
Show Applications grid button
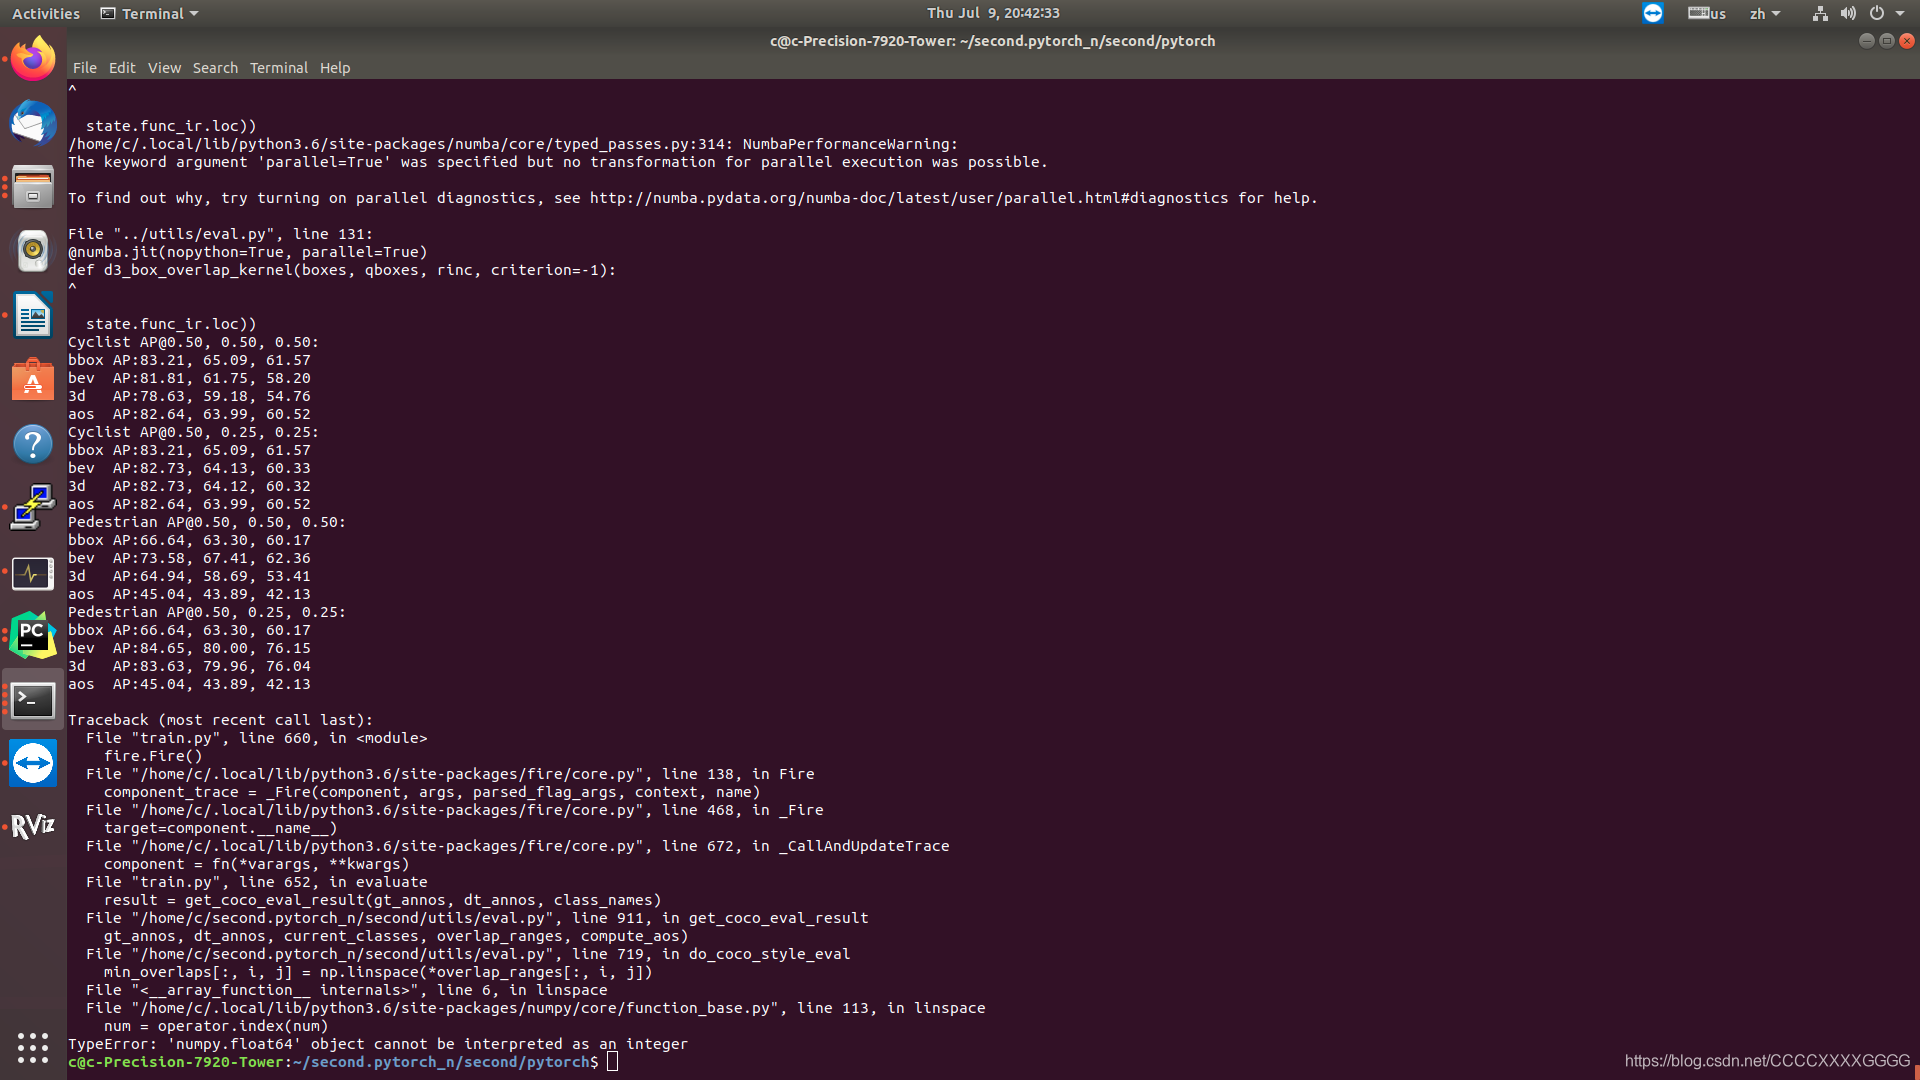click(33, 1047)
